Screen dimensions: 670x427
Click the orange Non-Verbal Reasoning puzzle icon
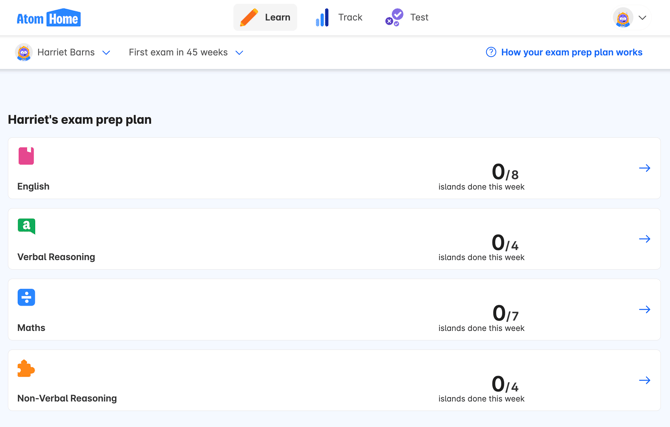tap(26, 368)
